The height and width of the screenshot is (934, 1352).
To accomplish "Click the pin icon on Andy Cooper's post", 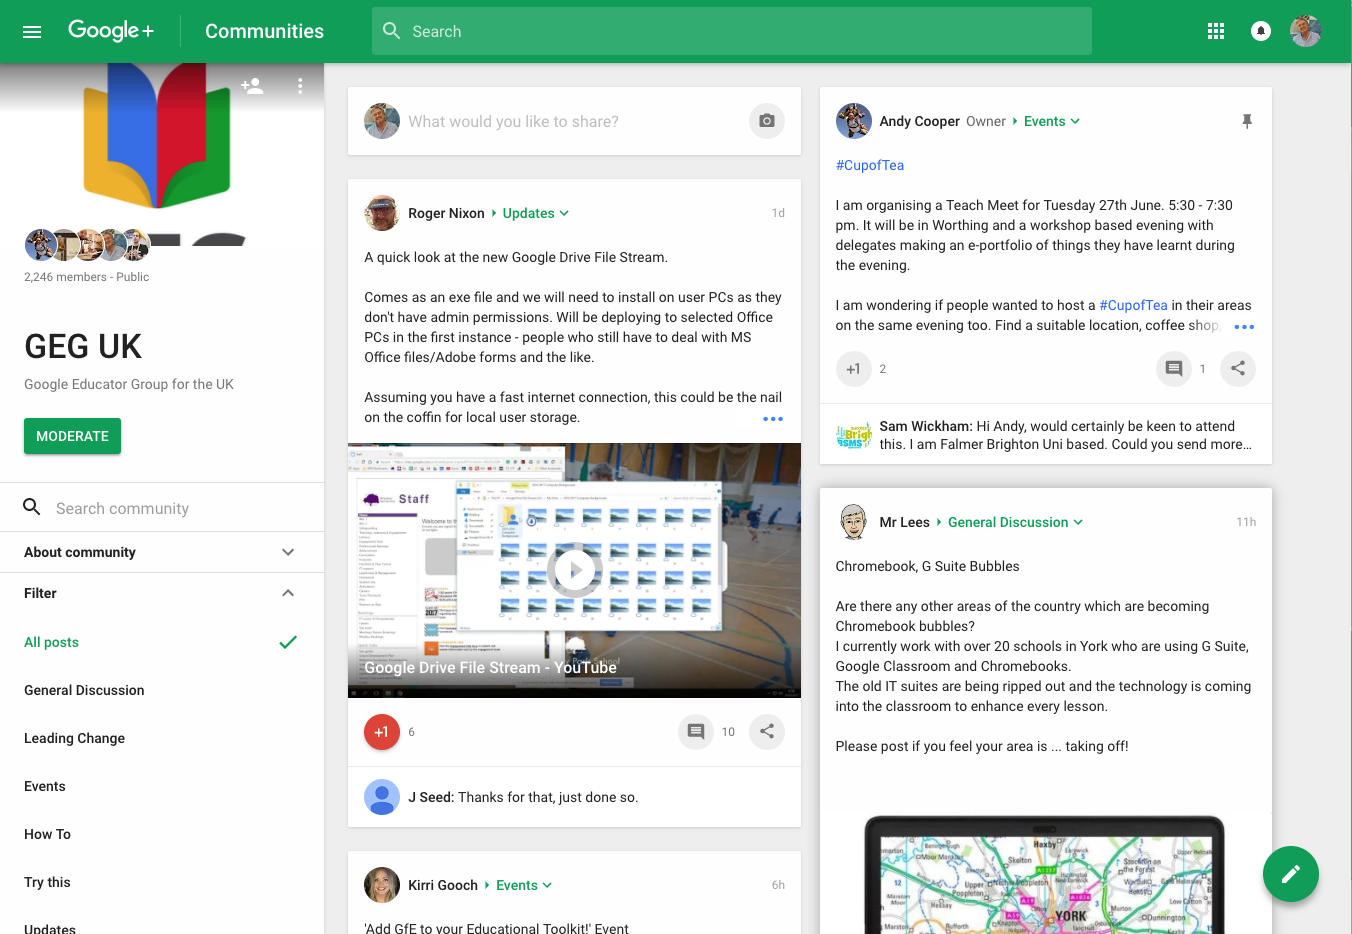I will click(x=1247, y=121).
